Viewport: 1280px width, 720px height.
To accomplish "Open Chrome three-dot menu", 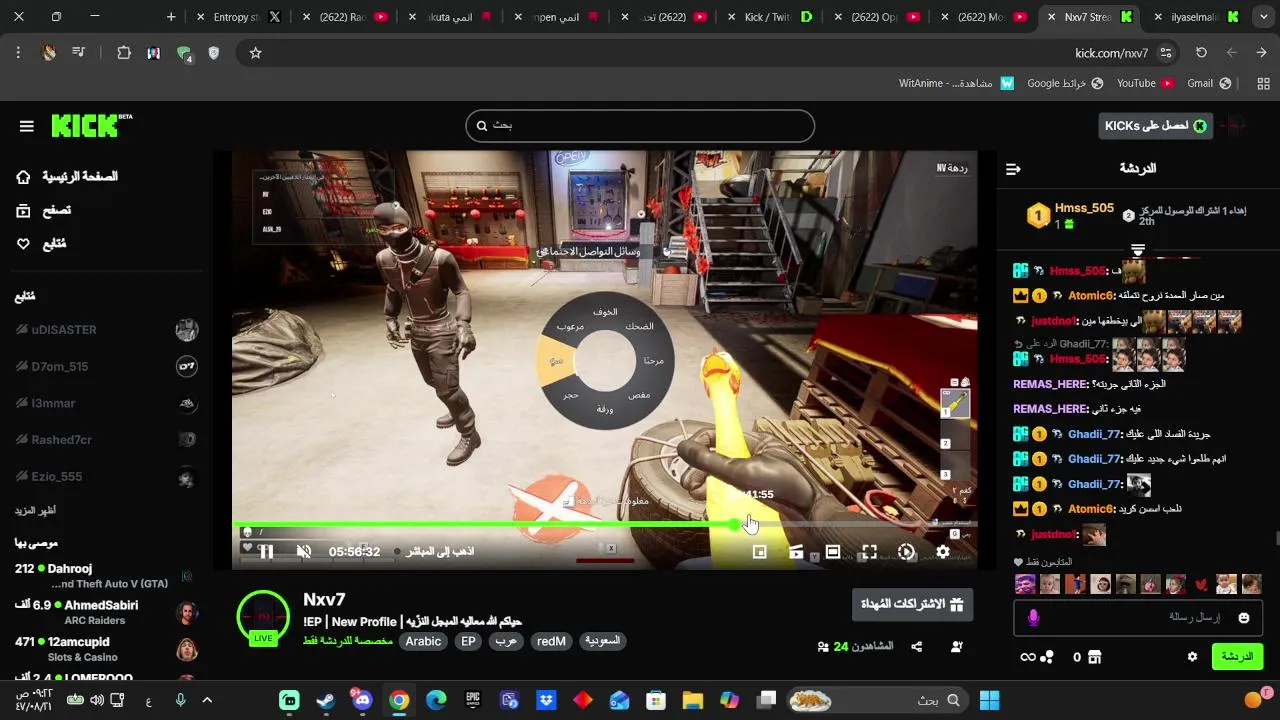I will click(19, 53).
